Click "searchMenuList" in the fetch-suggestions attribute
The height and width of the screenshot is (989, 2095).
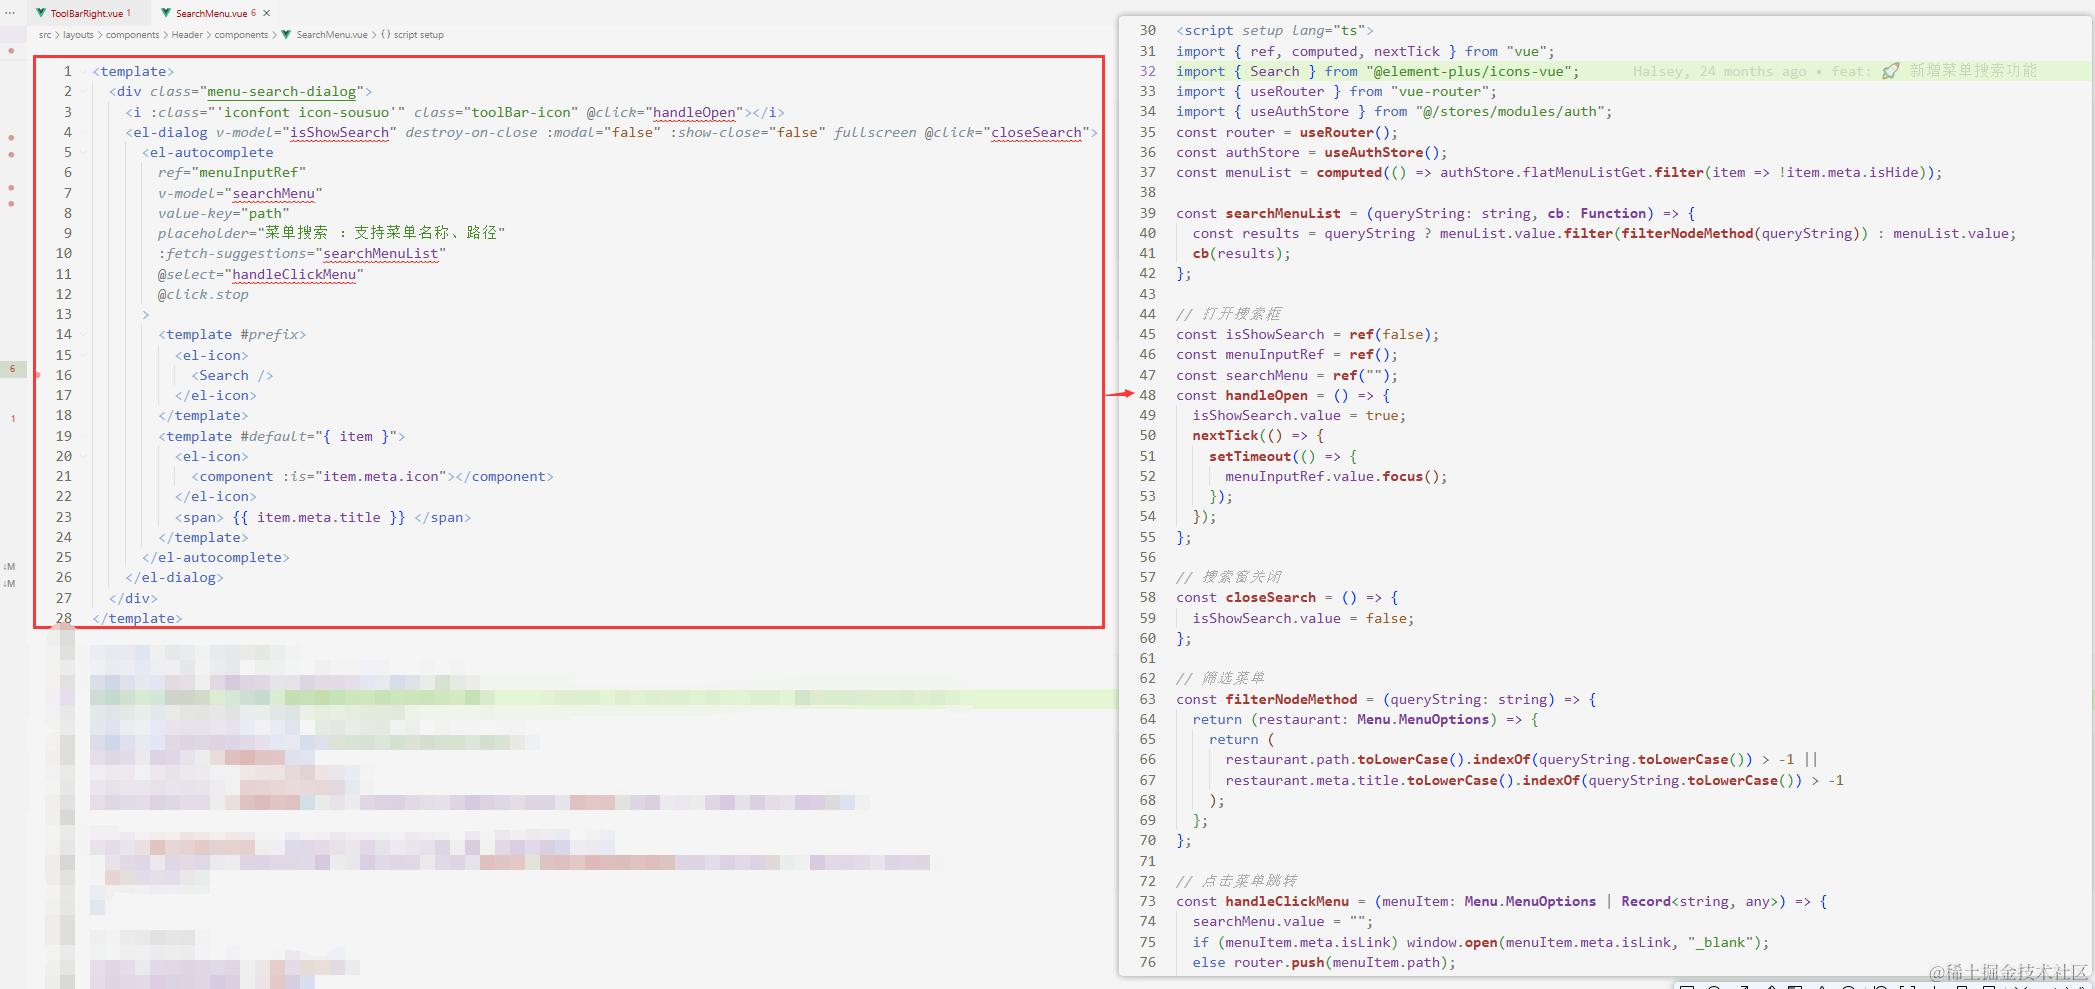[381, 254]
